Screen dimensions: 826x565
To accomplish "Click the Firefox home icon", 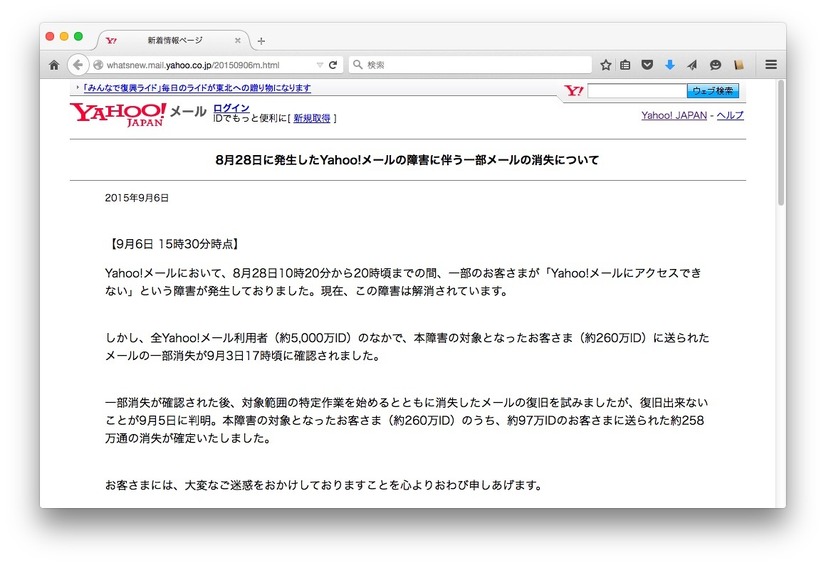I will (x=54, y=65).
